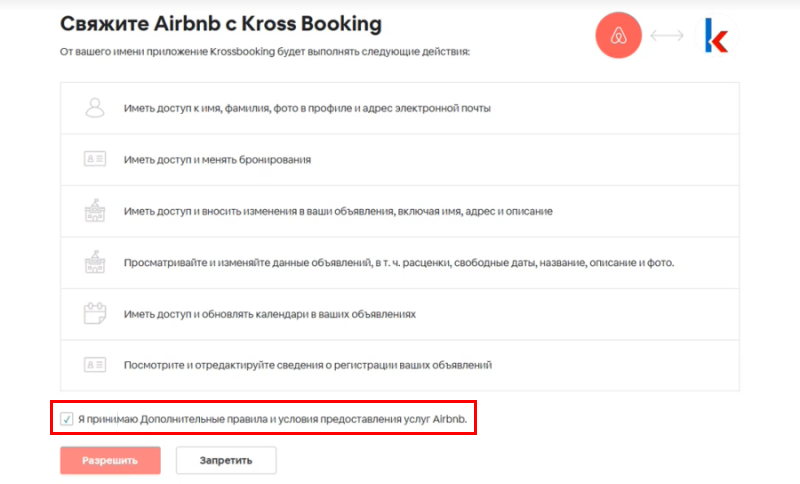The width and height of the screenshot is (800, 484).
Task: Click the person profile icon in first row
Action: 95,108
